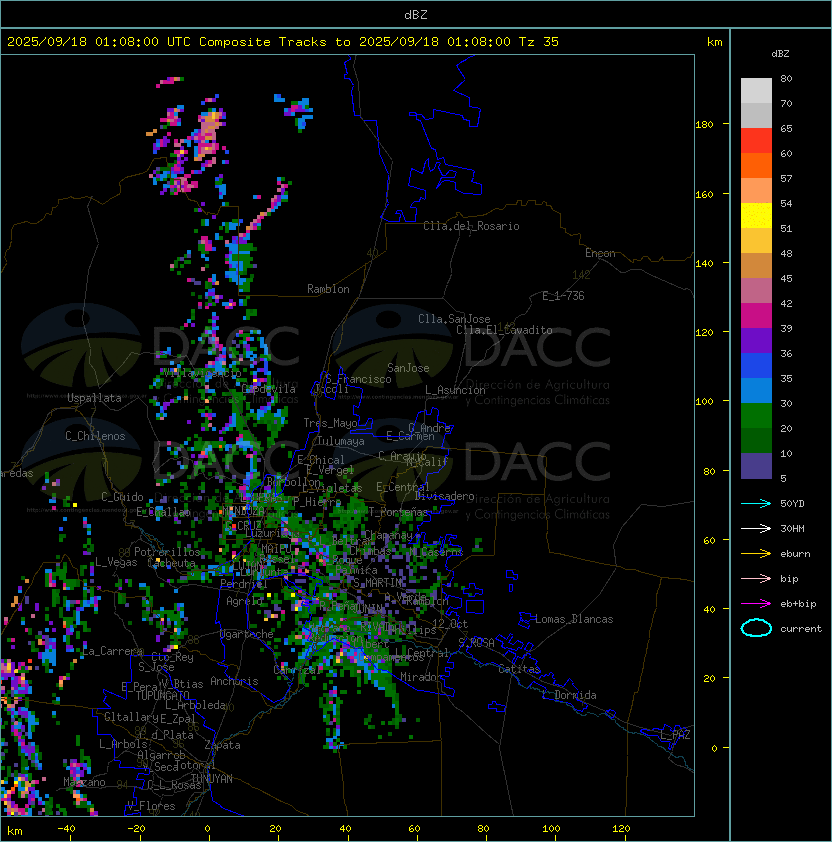Pick the light blue 30-35 dBZ swatch
The height and width of the screenshot is (842, 832).
(x=756, y=391)
